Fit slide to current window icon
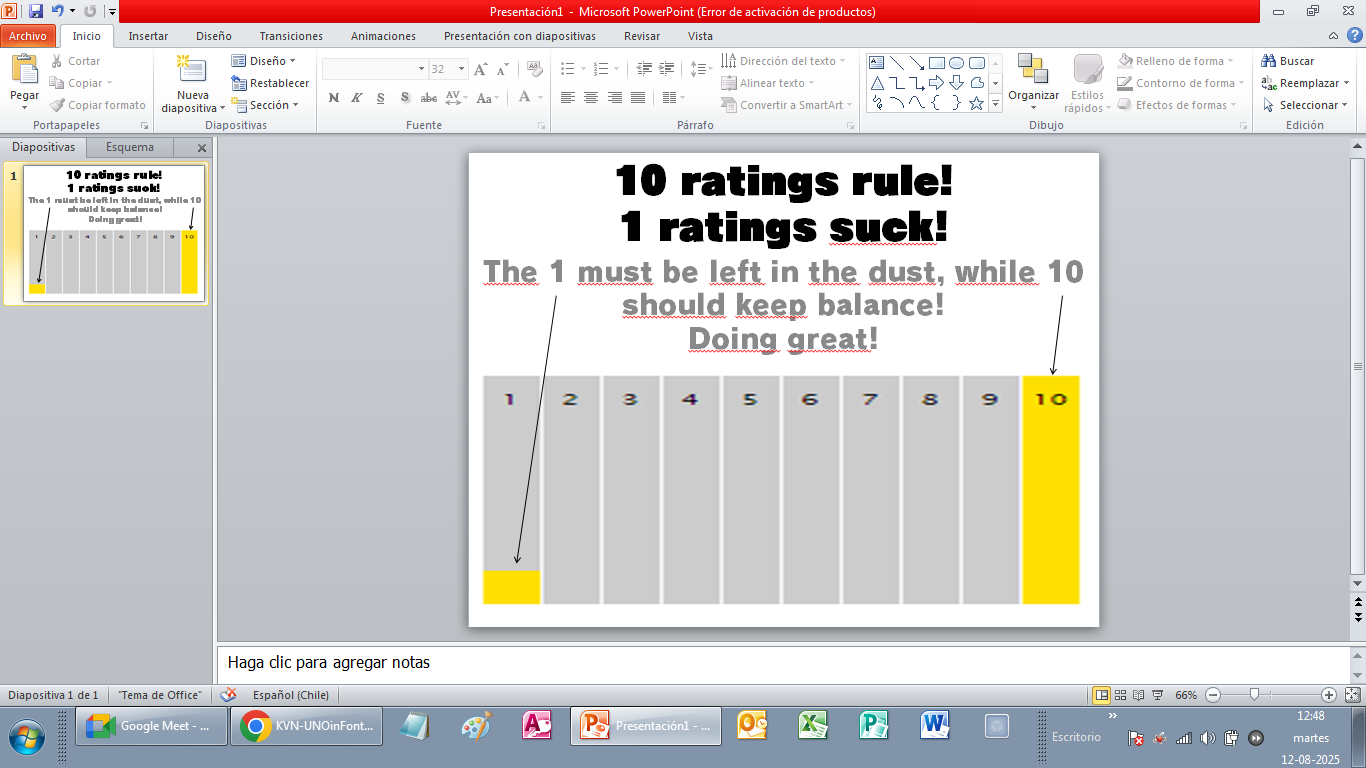The height and width of the screenshot is (768, 1366). click(1352, 695)
